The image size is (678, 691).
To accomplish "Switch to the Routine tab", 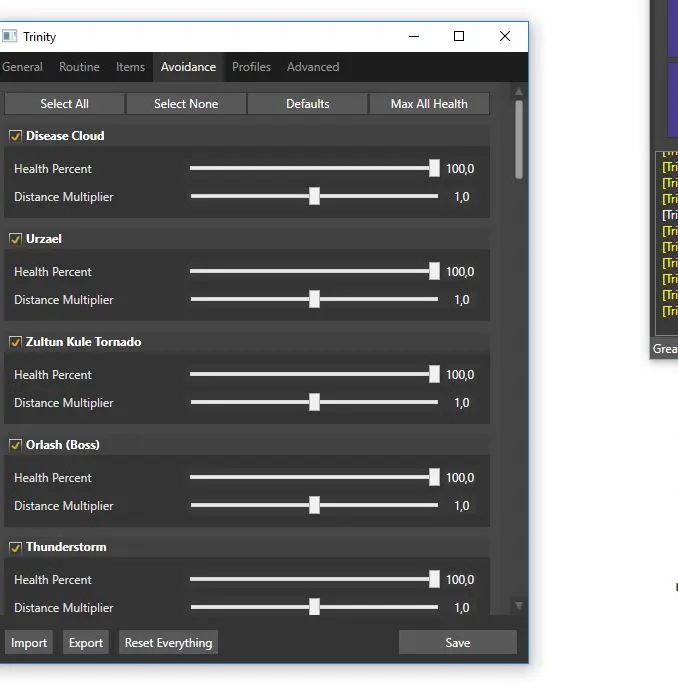I will [x=79, y=67].
